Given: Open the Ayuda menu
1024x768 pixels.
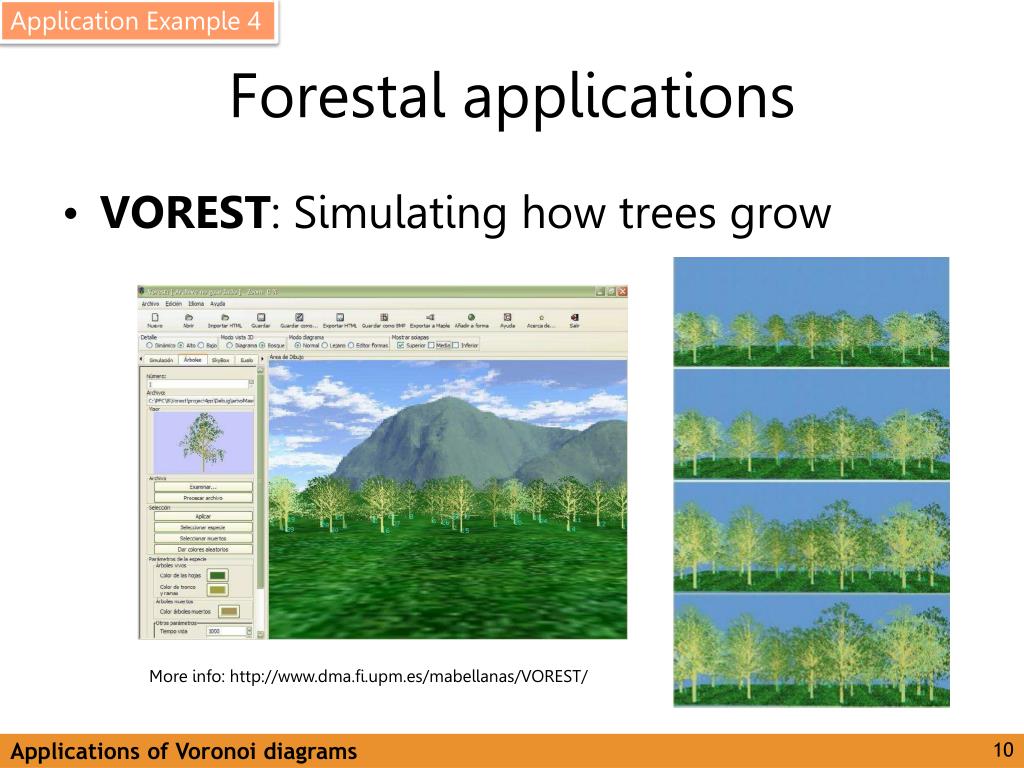Looking at the screenshot, I should tap(217, 304).
